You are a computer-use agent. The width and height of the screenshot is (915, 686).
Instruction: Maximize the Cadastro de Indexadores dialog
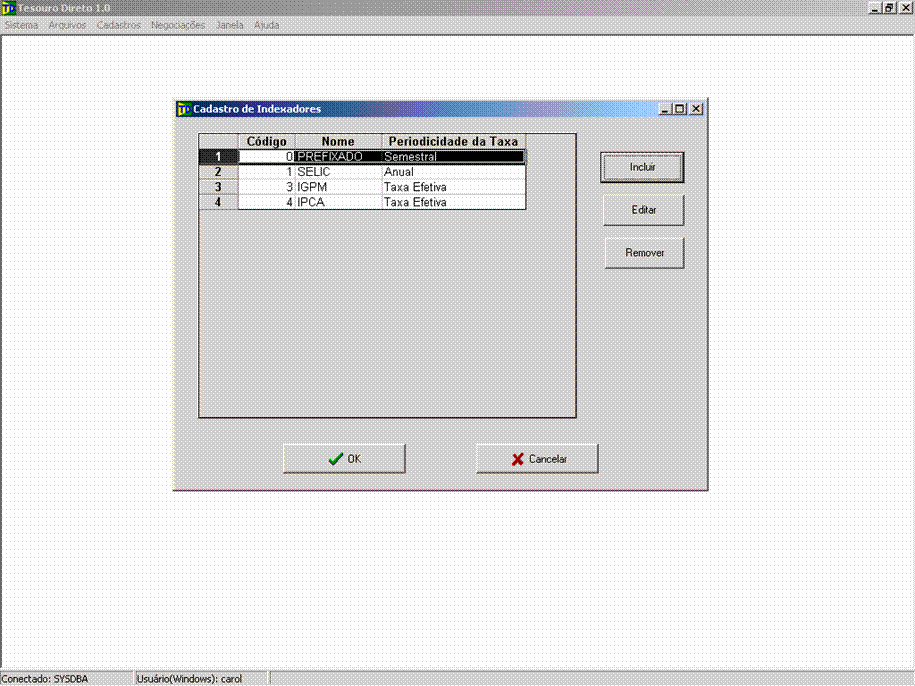pos(680,109)
